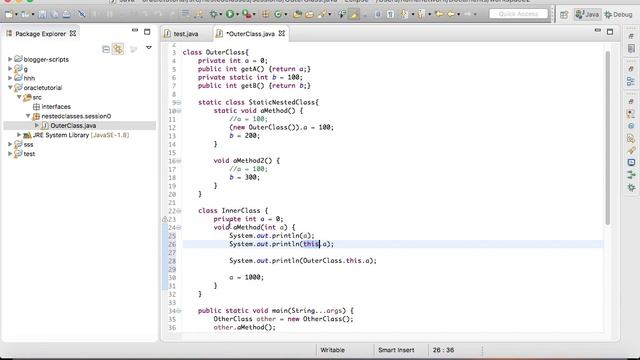The image size is (640, 360).
Task: Maximize the editor area
Action: tap(610, 32)
